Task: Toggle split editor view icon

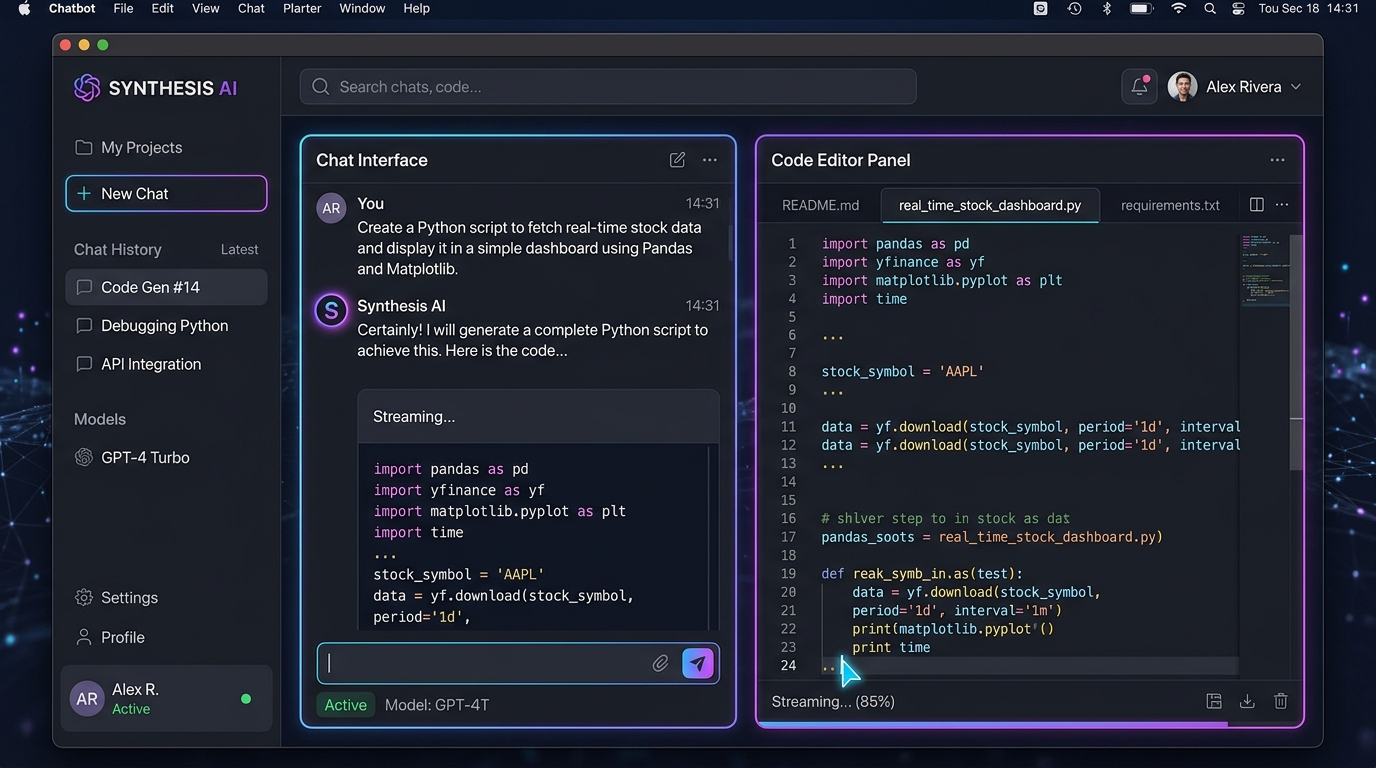Action: click(x=1257, y=205)
